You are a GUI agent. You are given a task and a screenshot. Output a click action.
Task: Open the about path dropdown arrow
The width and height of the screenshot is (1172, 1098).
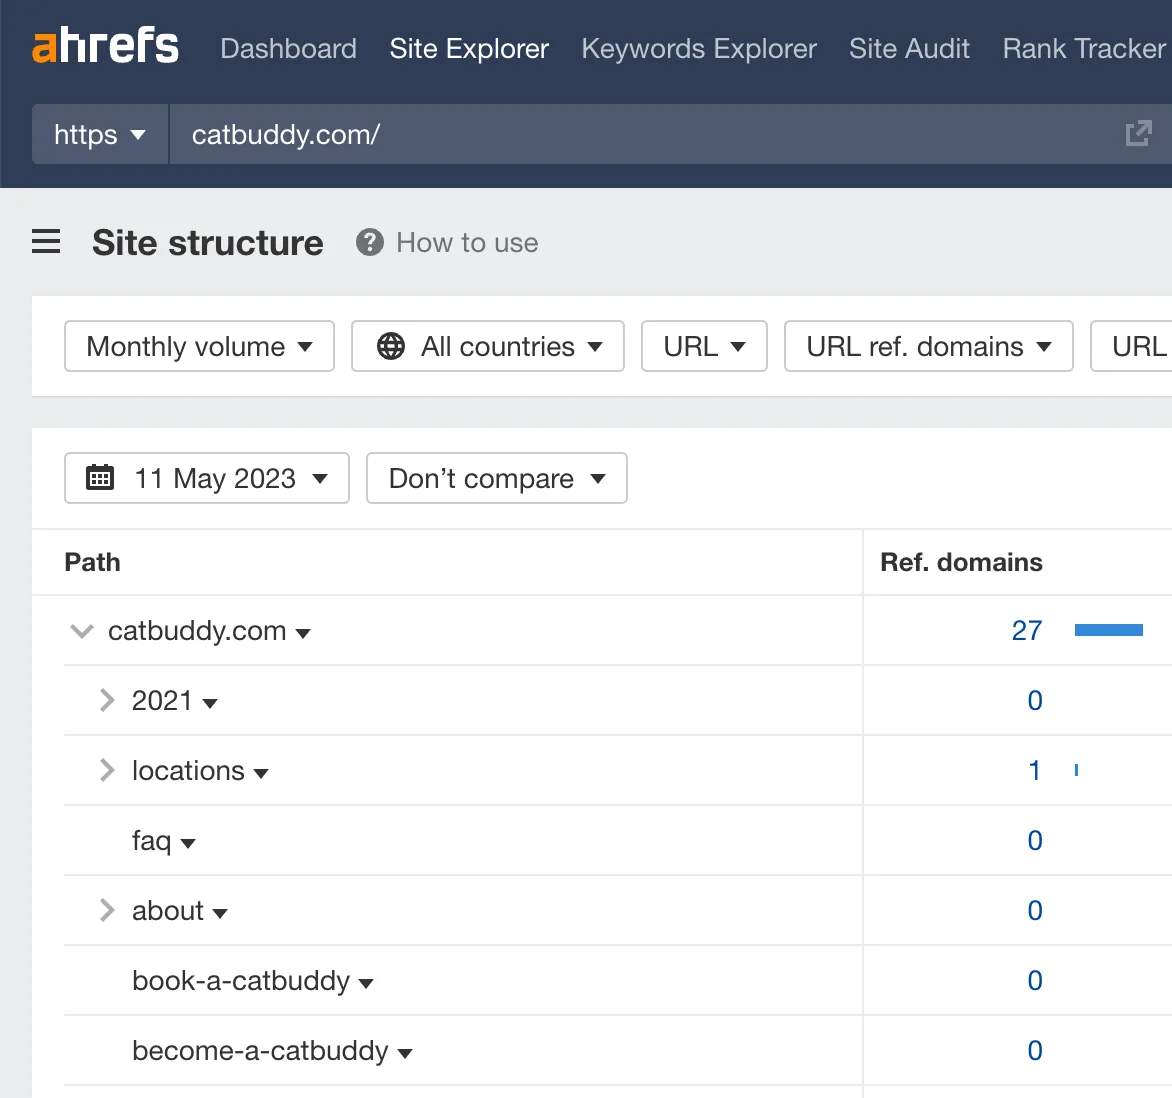[x=220, y=913]
